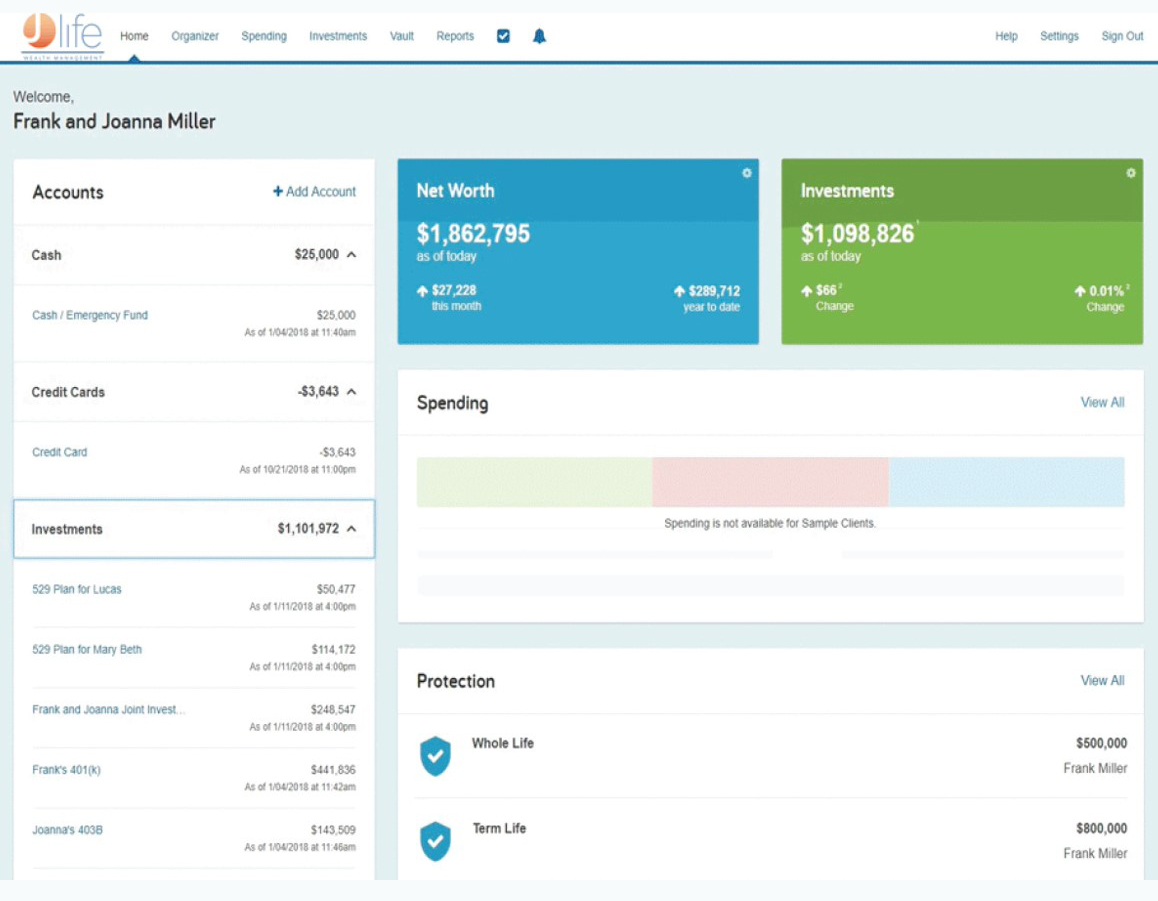Click the $114,172 balance for Mary Beth plan
Screen dimensions: 1158x901
333,650
